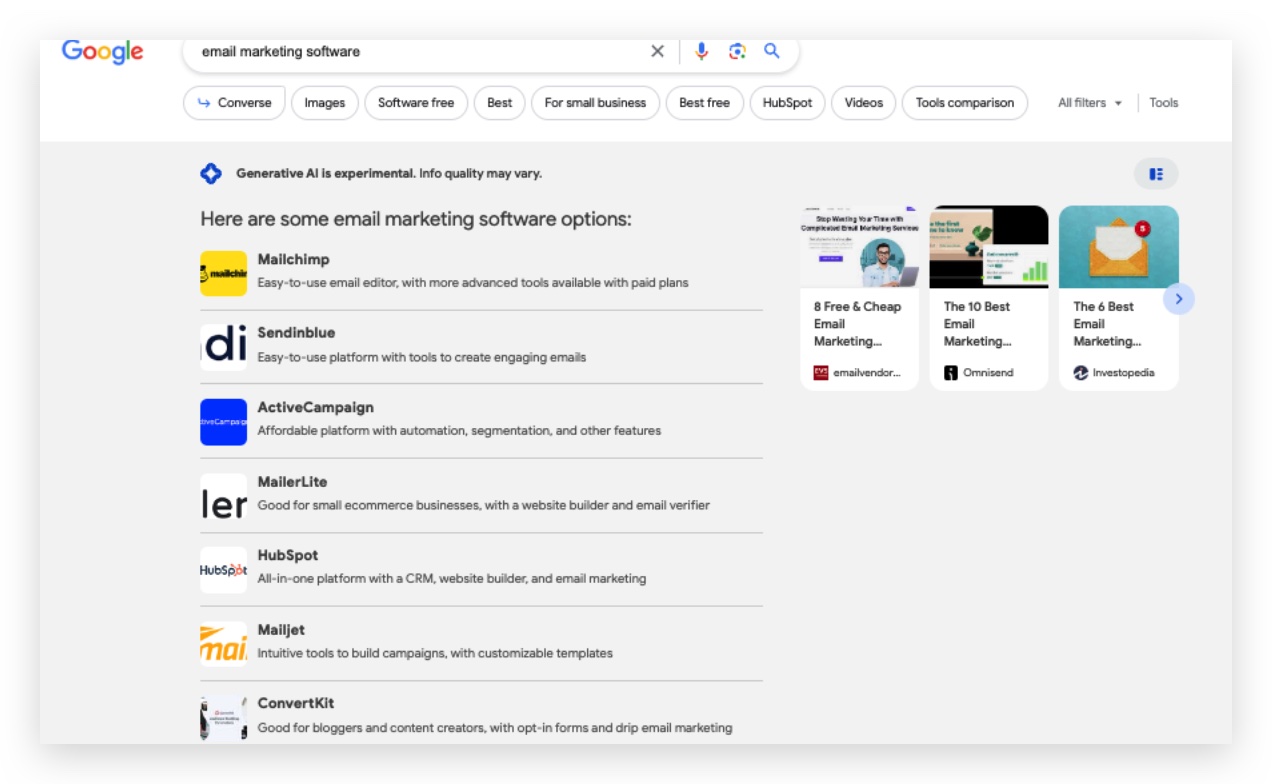The height and width of the screenshot is (784, 1272).
Task: Click ActiveCampaign description about automation, segmentation
Action: [x=459, y=431]
